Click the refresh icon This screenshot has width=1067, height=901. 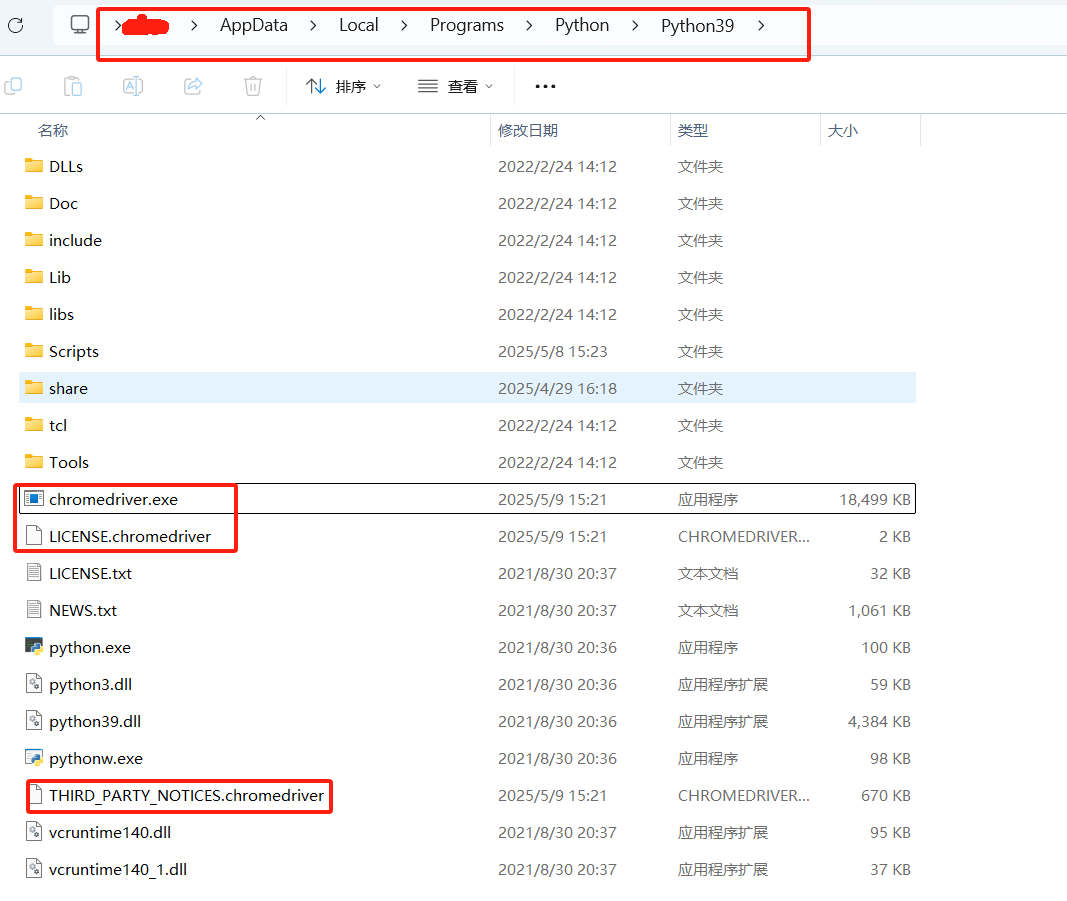pos(16,26)
